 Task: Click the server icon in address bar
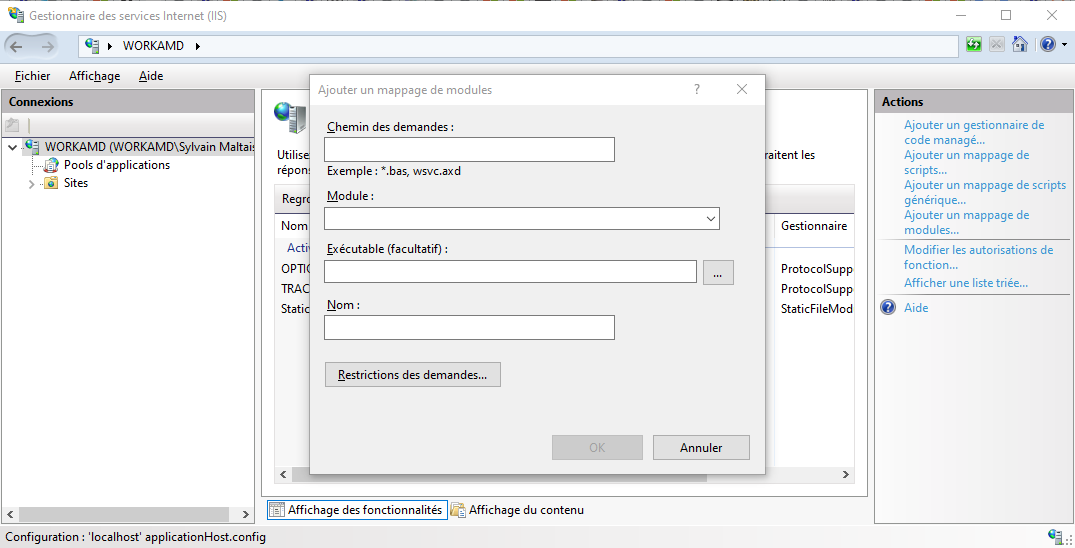92,46
